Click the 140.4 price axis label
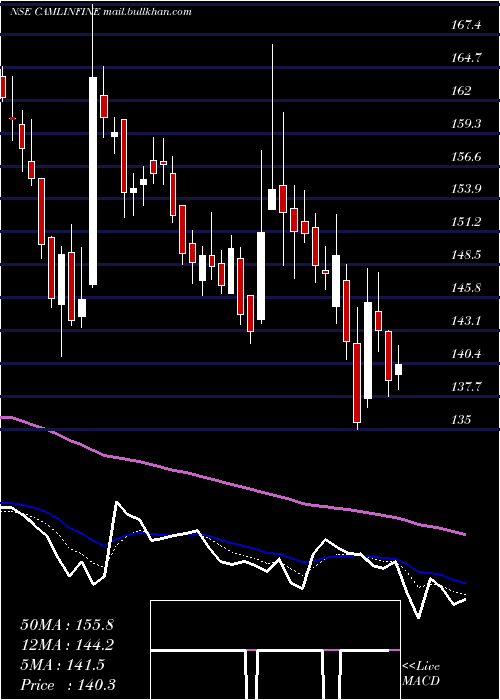Image resolution: width=500 pixels, height=700 pixels. tap(467, 354)
